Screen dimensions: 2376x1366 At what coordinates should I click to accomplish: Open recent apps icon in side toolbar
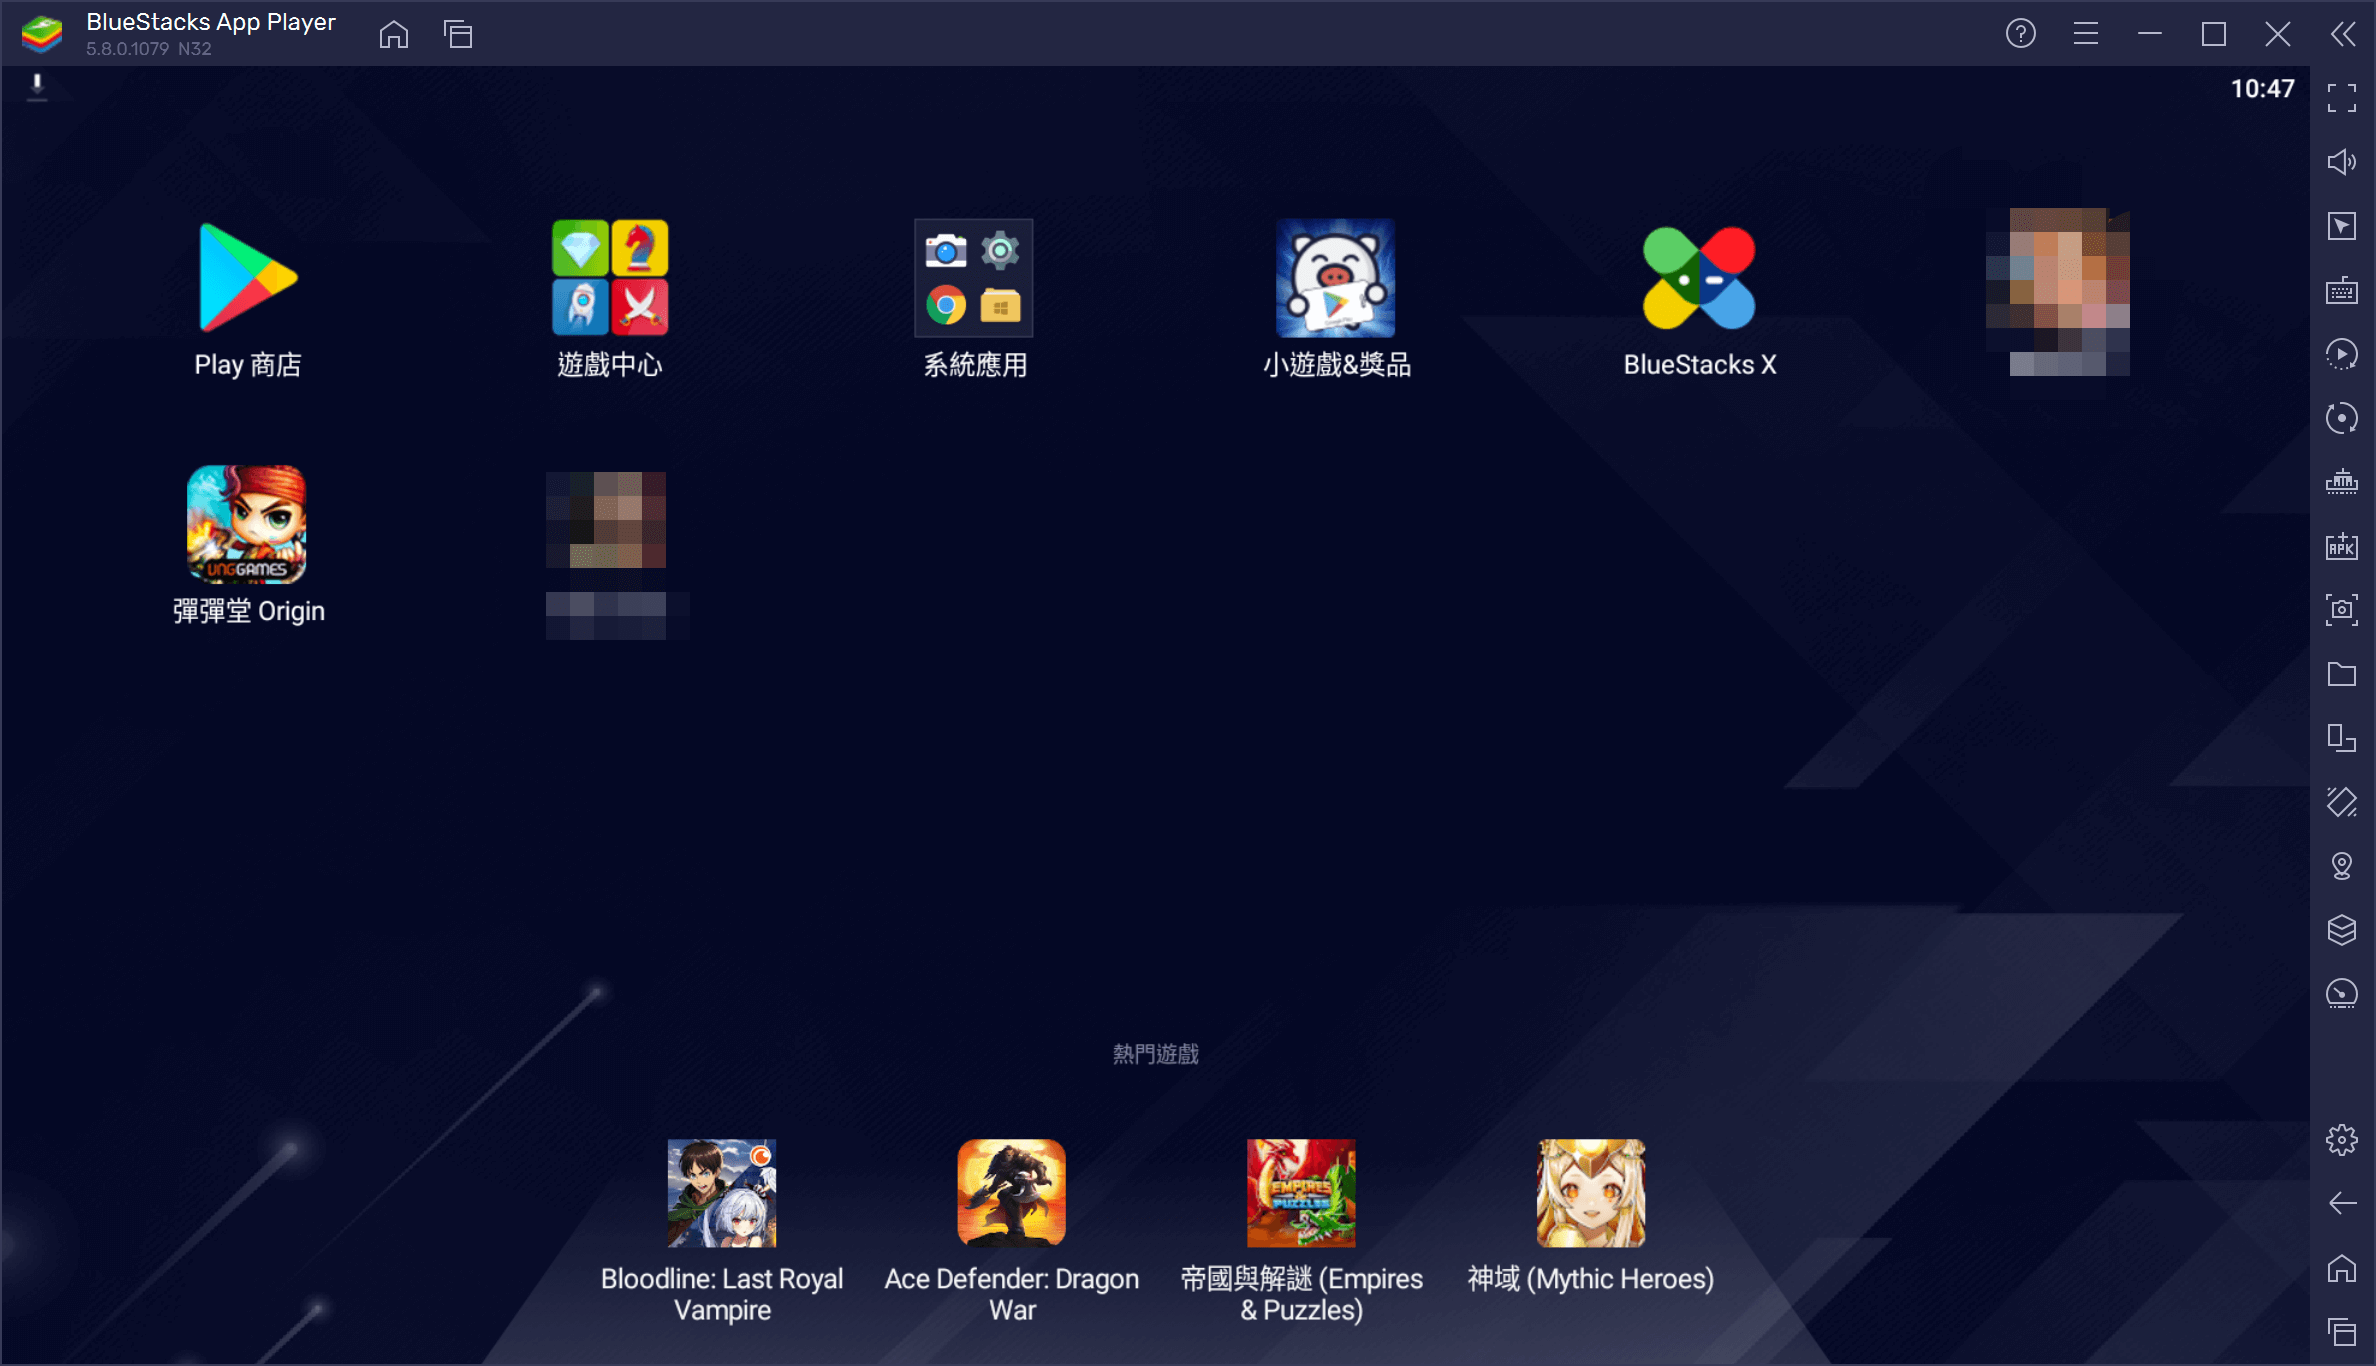(x=2342, y=1332)
